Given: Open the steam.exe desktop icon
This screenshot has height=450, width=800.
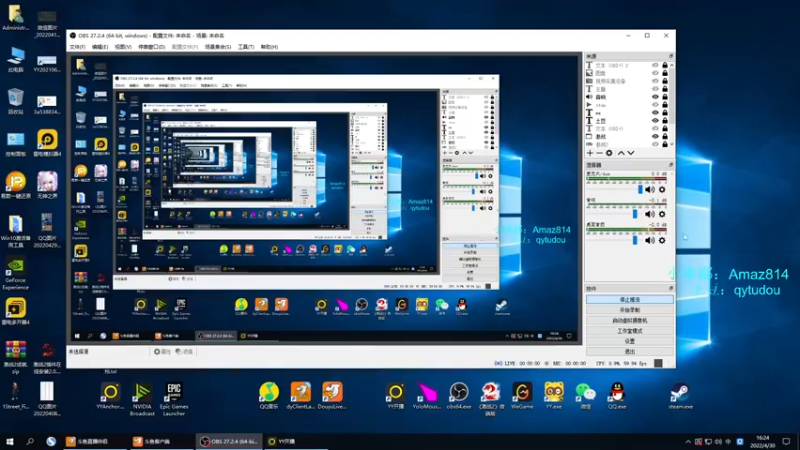Looking at the screenshot, I should [x=681, y=396].
